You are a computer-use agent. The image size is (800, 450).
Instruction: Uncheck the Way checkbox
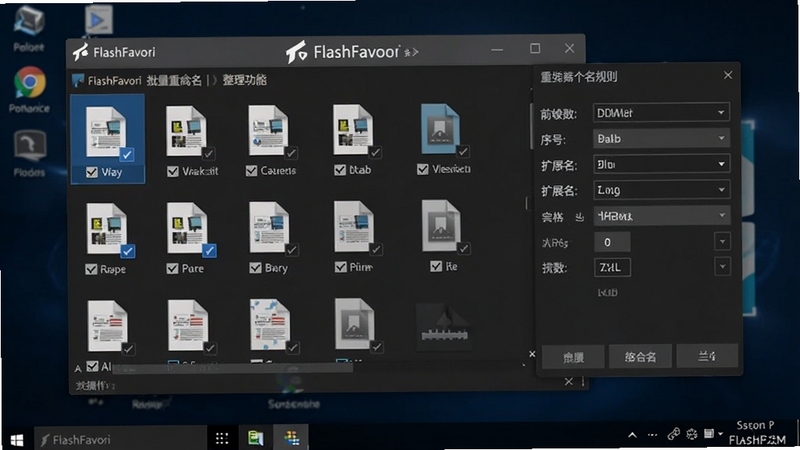pyautogui.click(x=92, y=172)
